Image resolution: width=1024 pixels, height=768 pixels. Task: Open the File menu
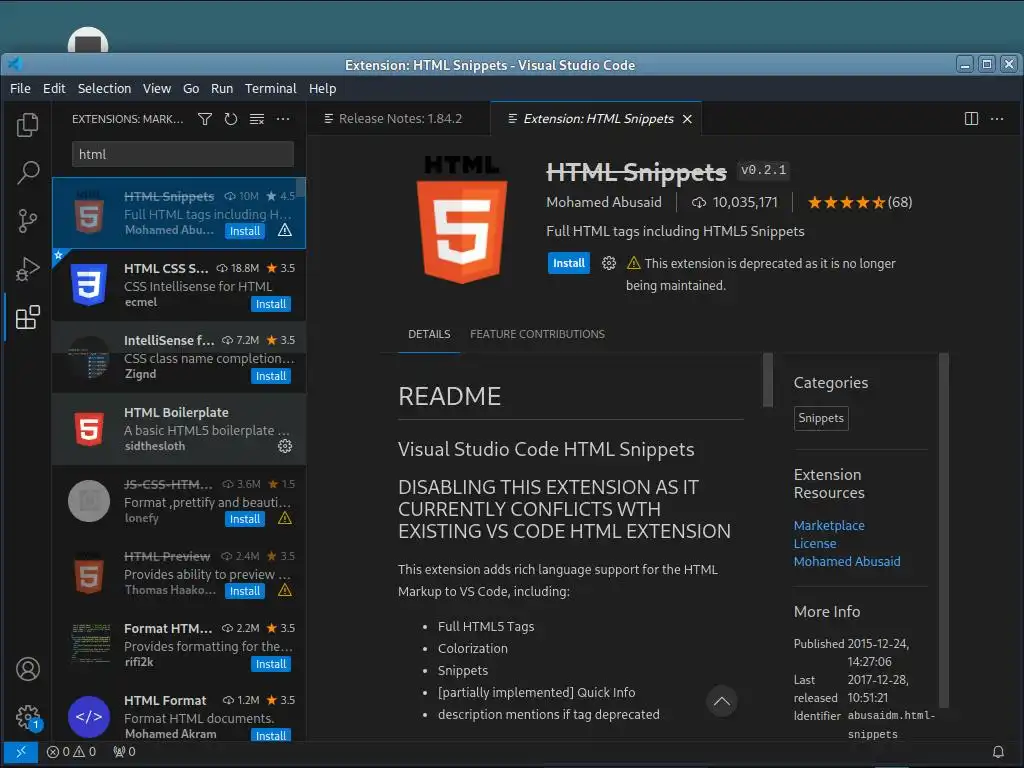20,88
